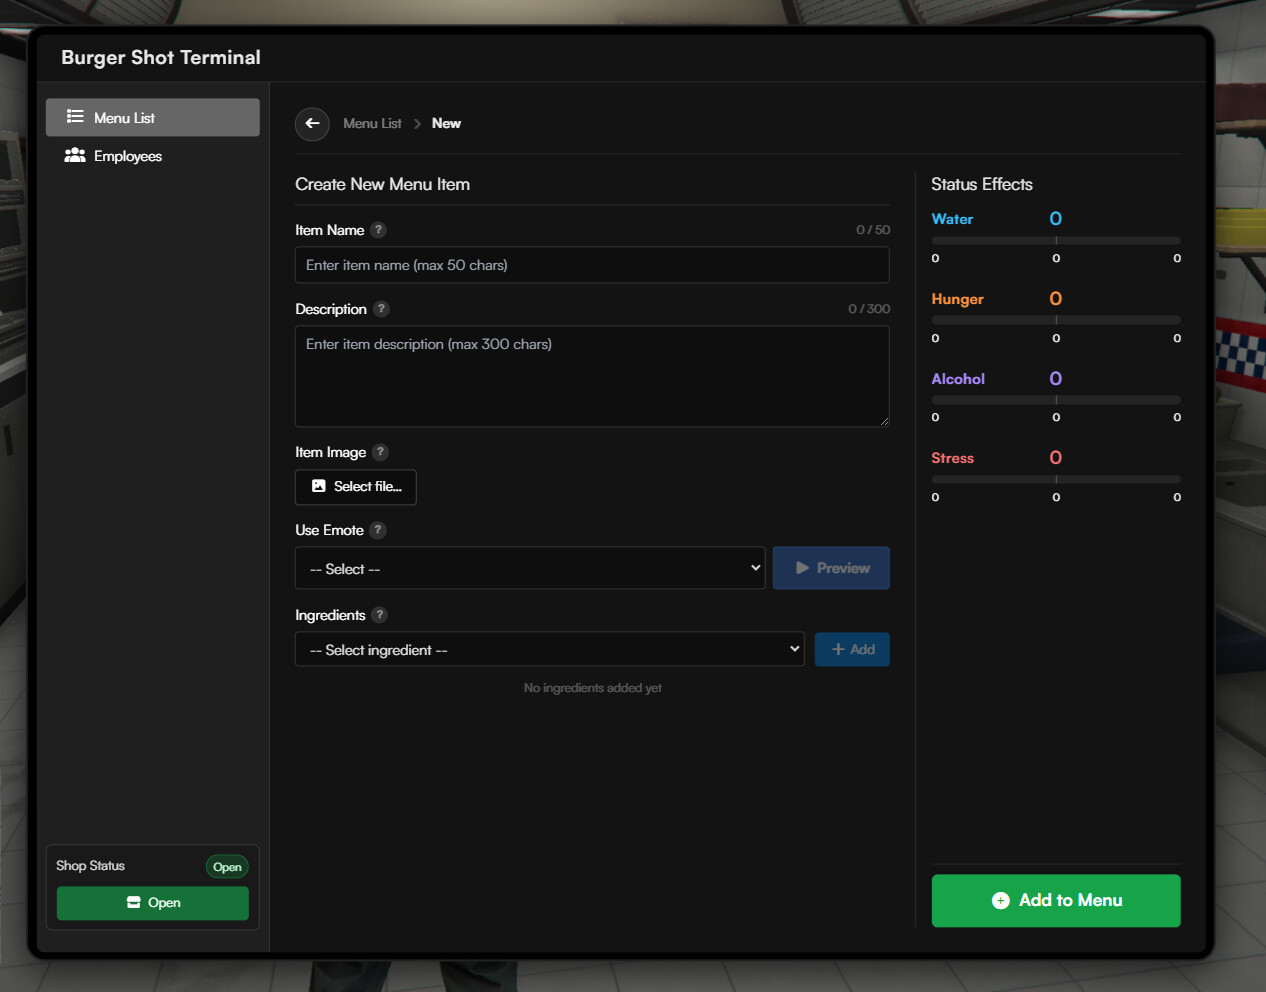Open the Employees sidebar item
This screenshot has width=1266, height=992.
[x=153, y=156]
